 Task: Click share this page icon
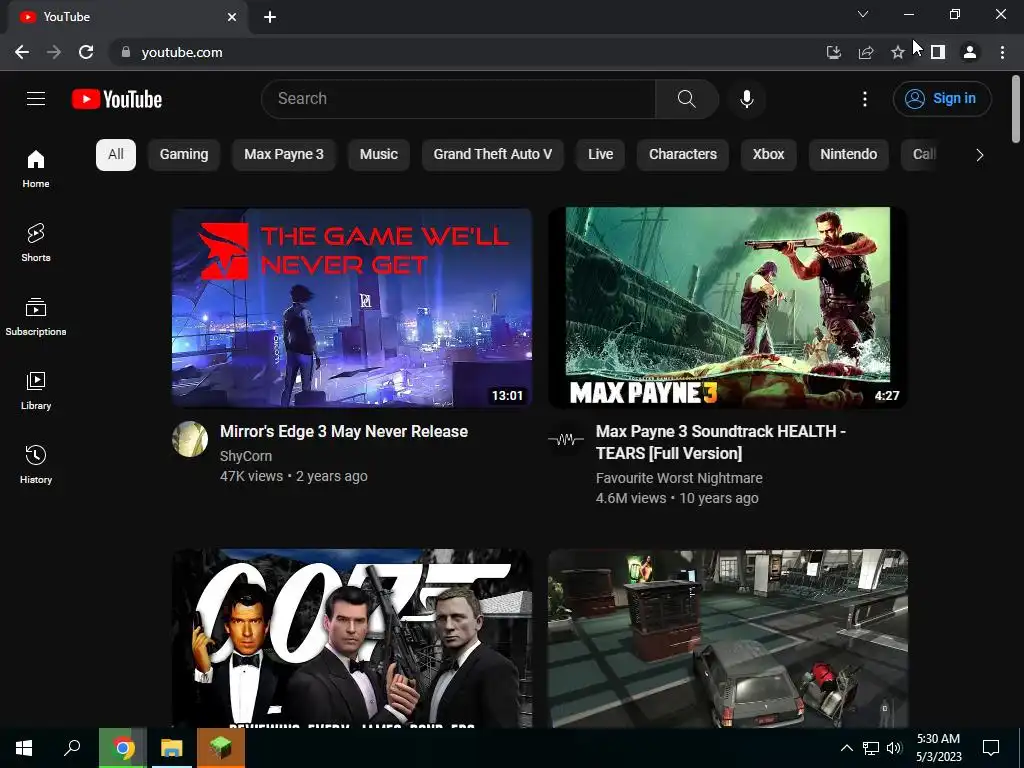(x=866, y=52)
